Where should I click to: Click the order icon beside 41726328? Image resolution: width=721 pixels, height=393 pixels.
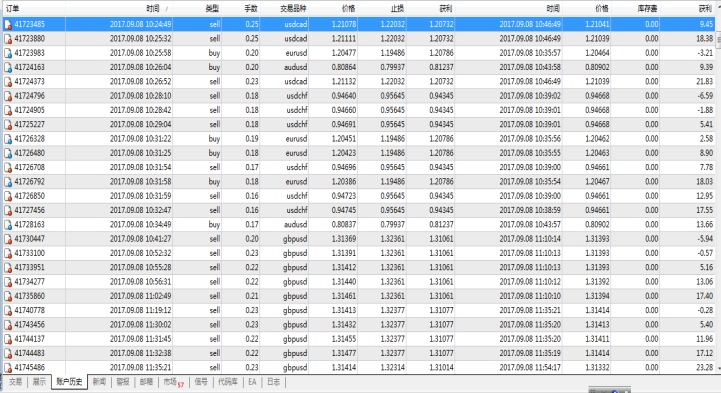point(8,138)
